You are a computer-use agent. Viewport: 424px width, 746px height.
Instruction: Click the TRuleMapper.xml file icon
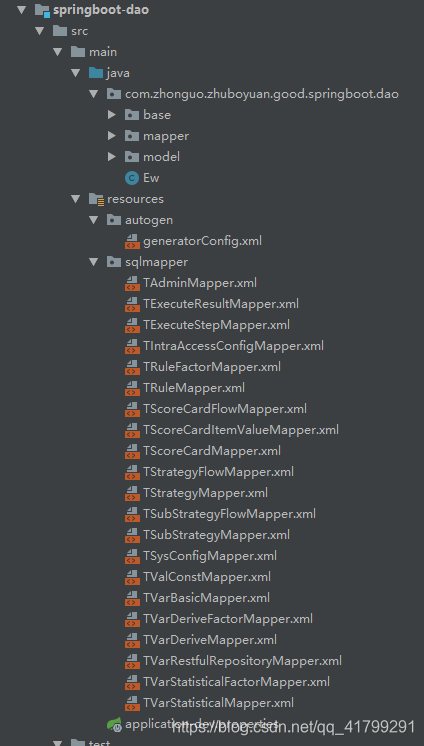(132, 388)
